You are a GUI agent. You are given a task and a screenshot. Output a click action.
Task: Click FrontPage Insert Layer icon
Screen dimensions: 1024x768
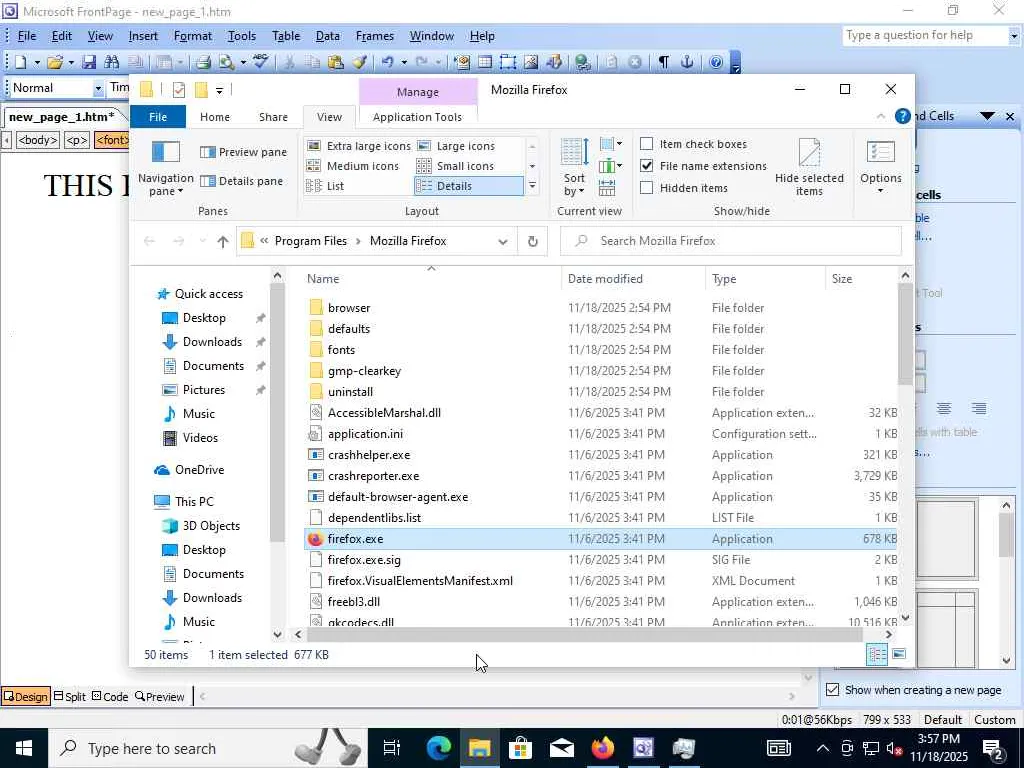tap(507, 62)
